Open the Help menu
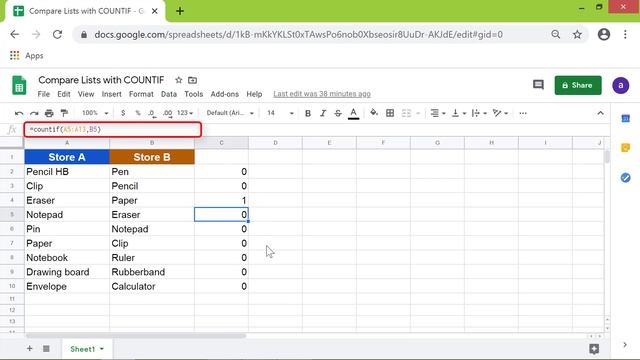 [x=254, y=94]
